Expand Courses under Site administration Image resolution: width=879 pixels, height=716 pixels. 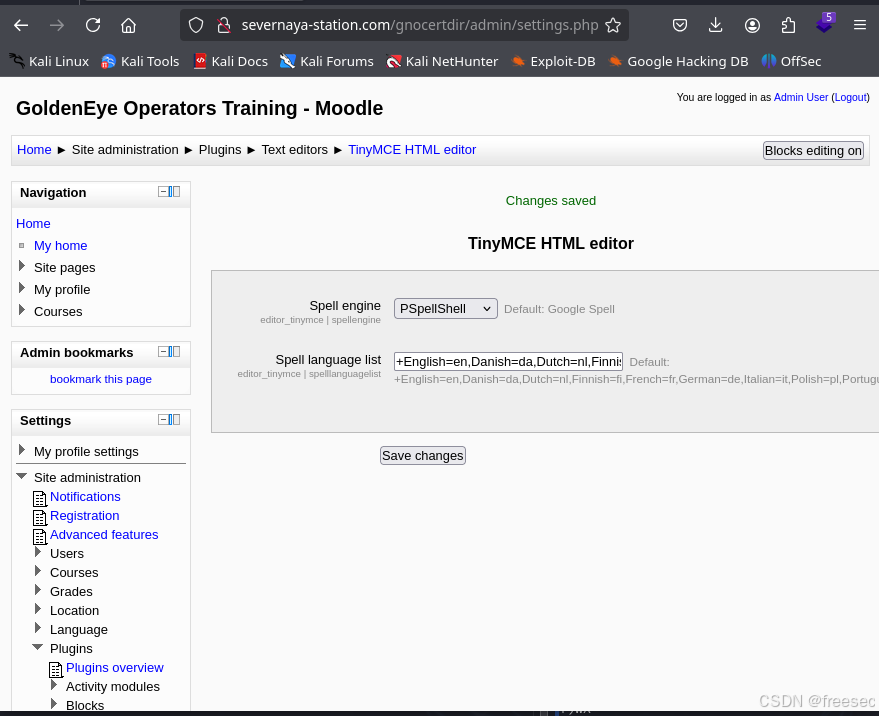point(38,571)
